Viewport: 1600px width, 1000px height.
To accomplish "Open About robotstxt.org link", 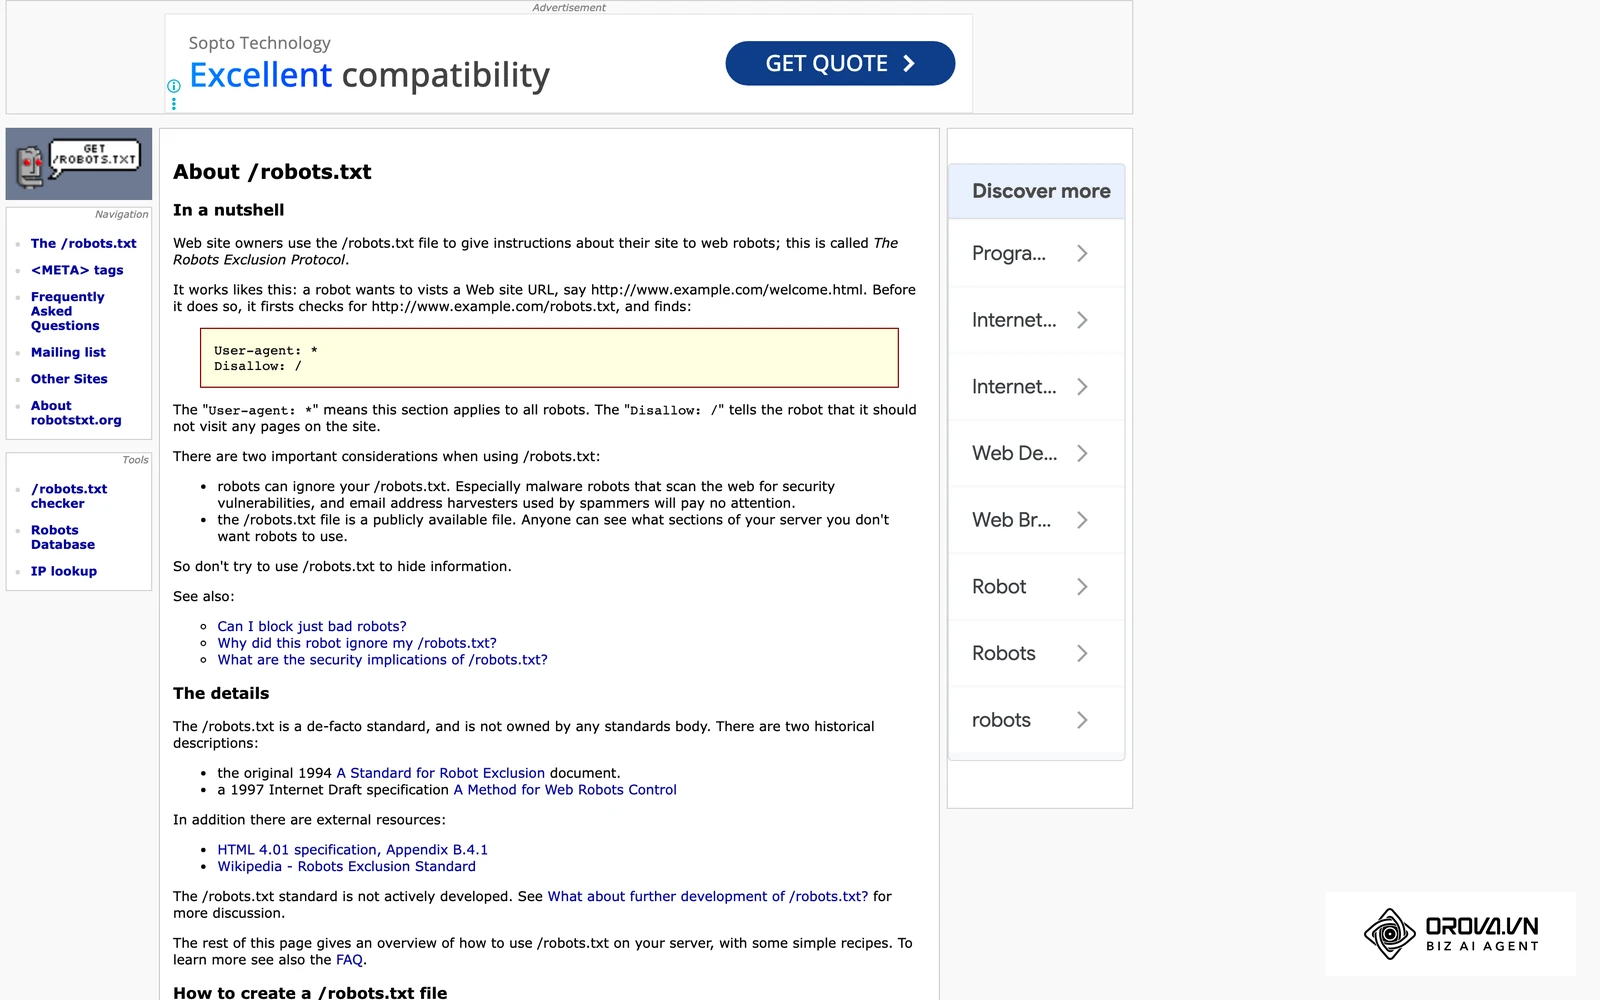I will 76,413.
